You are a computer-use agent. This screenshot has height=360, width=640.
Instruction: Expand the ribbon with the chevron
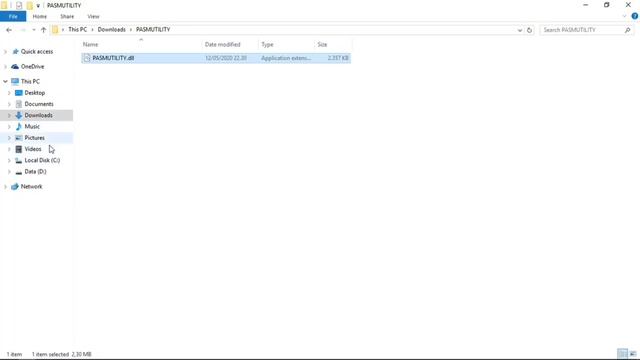pyautogui.click(x=624, y=16)
